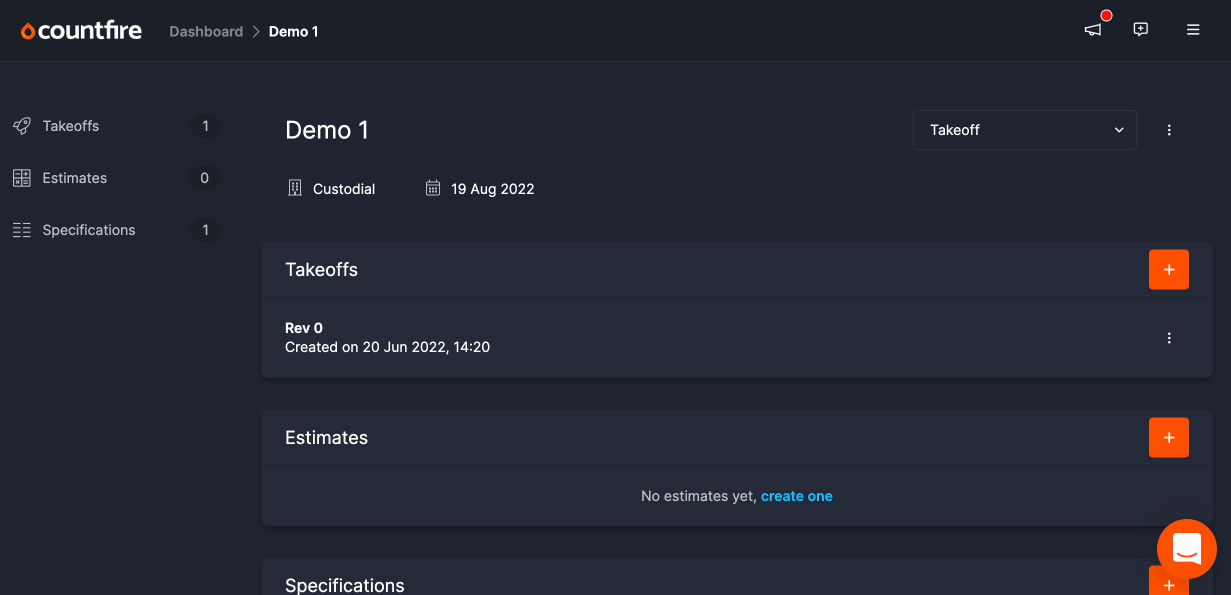The image size is (1231, 595).
Task: Open the feedback chat icon
Action: coord(1140,30)
